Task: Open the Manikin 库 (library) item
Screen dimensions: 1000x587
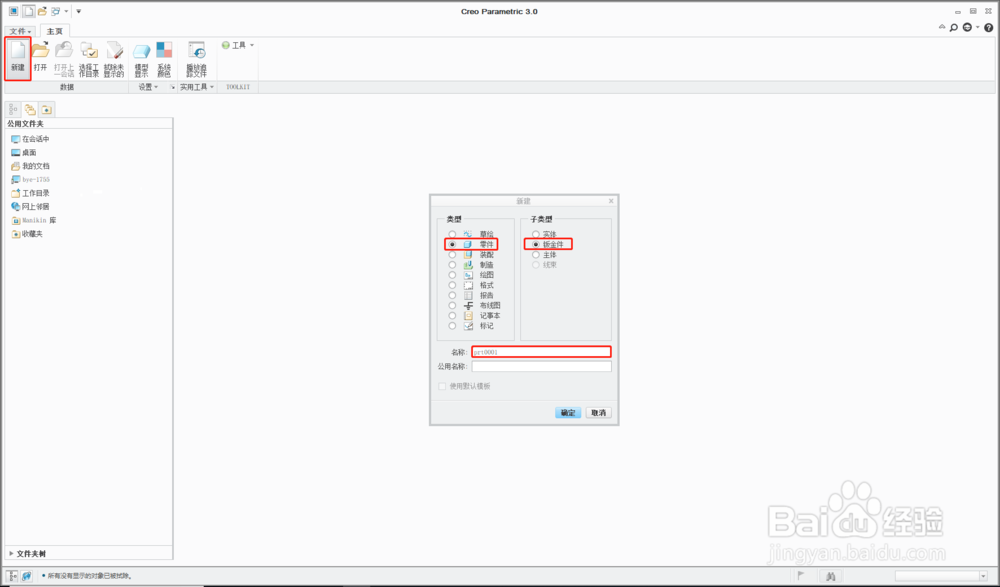Action: pos(34,220)
